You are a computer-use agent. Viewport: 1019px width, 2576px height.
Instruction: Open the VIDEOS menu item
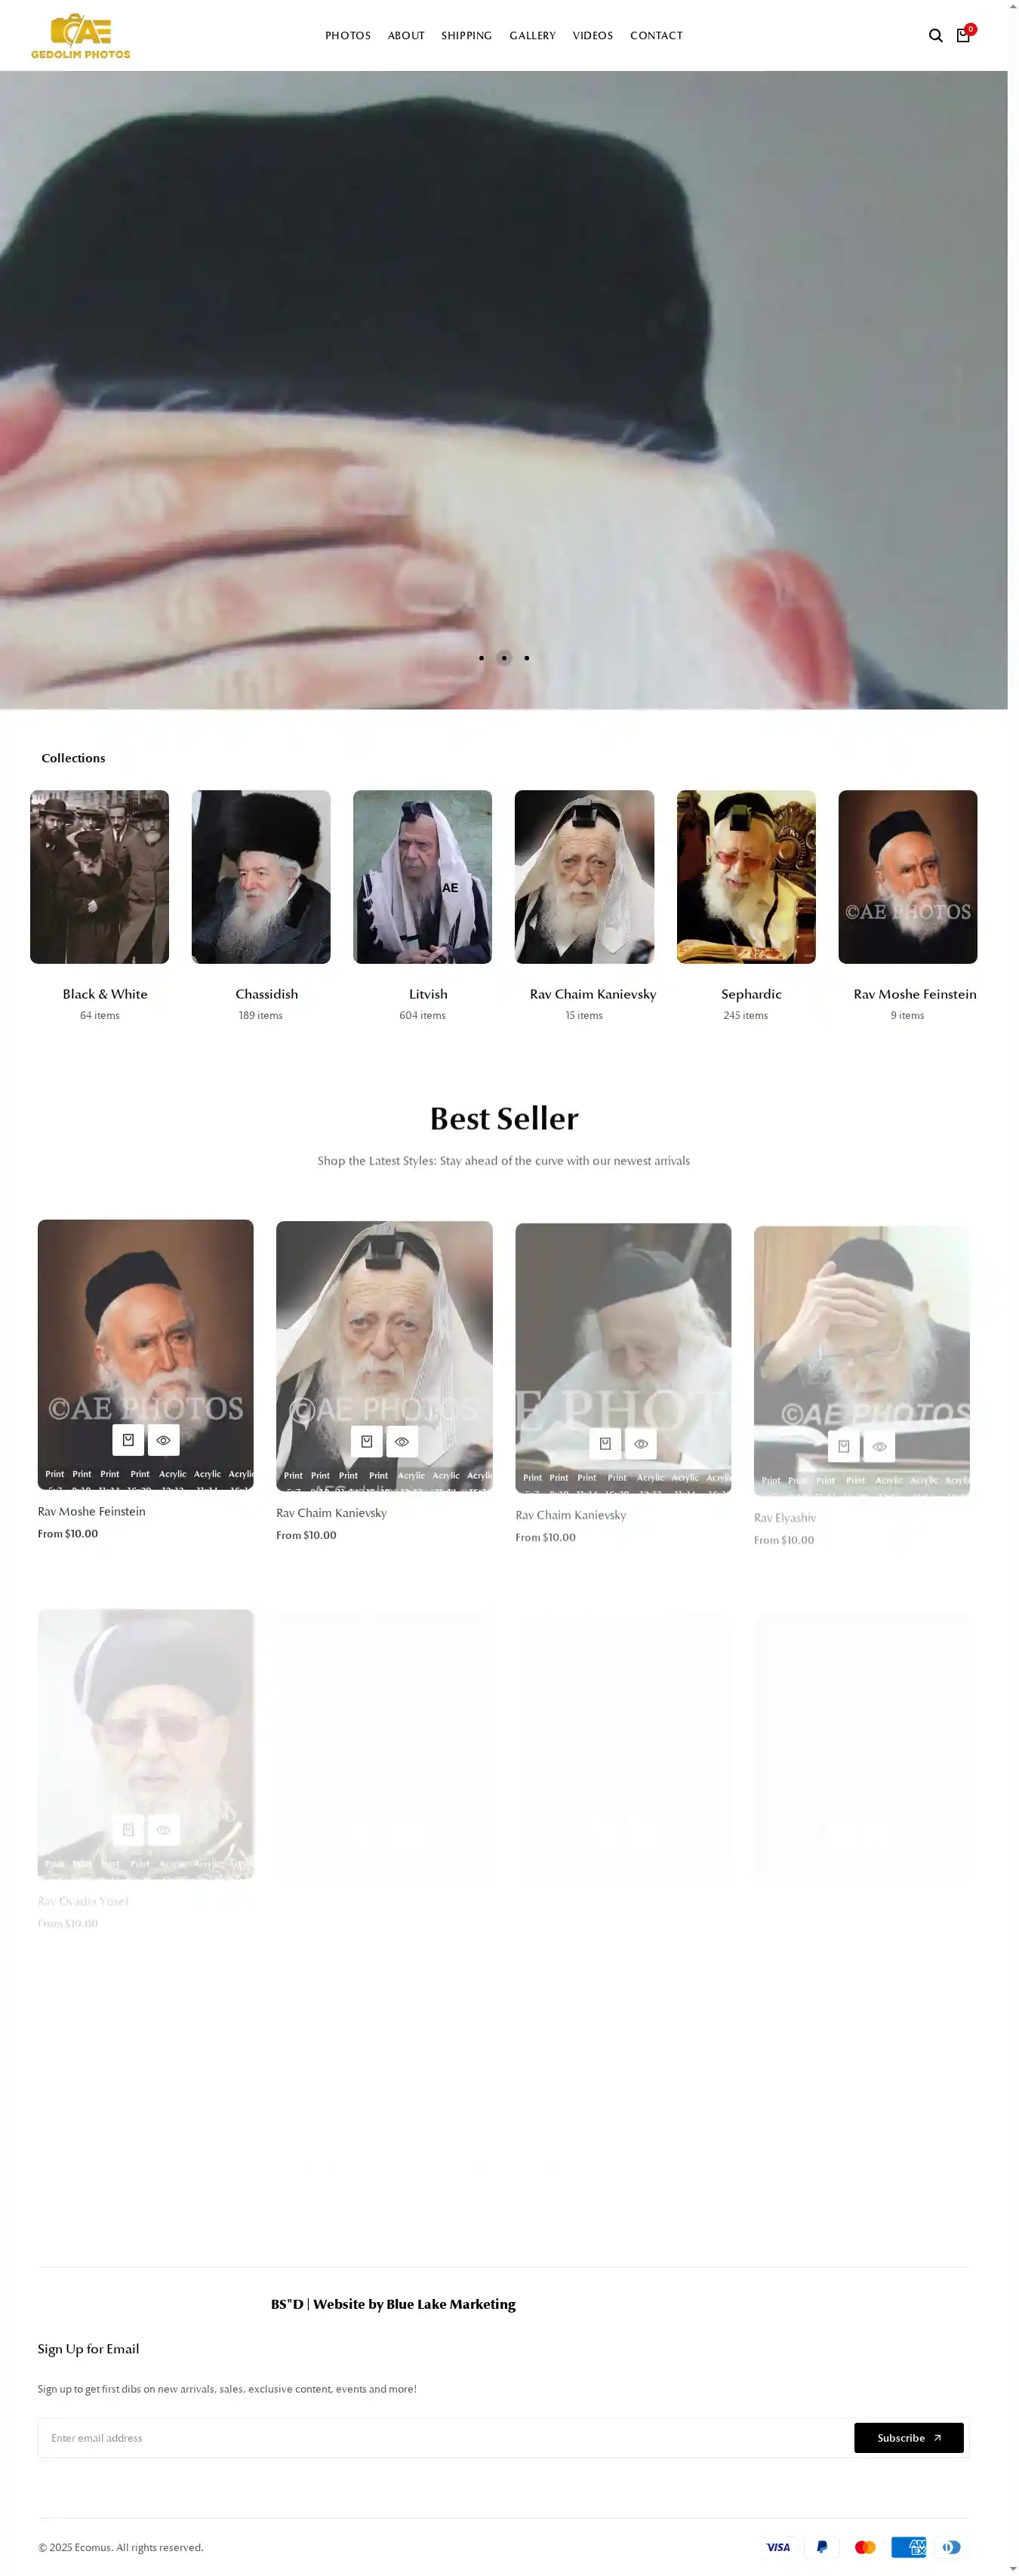click(593, 36)
